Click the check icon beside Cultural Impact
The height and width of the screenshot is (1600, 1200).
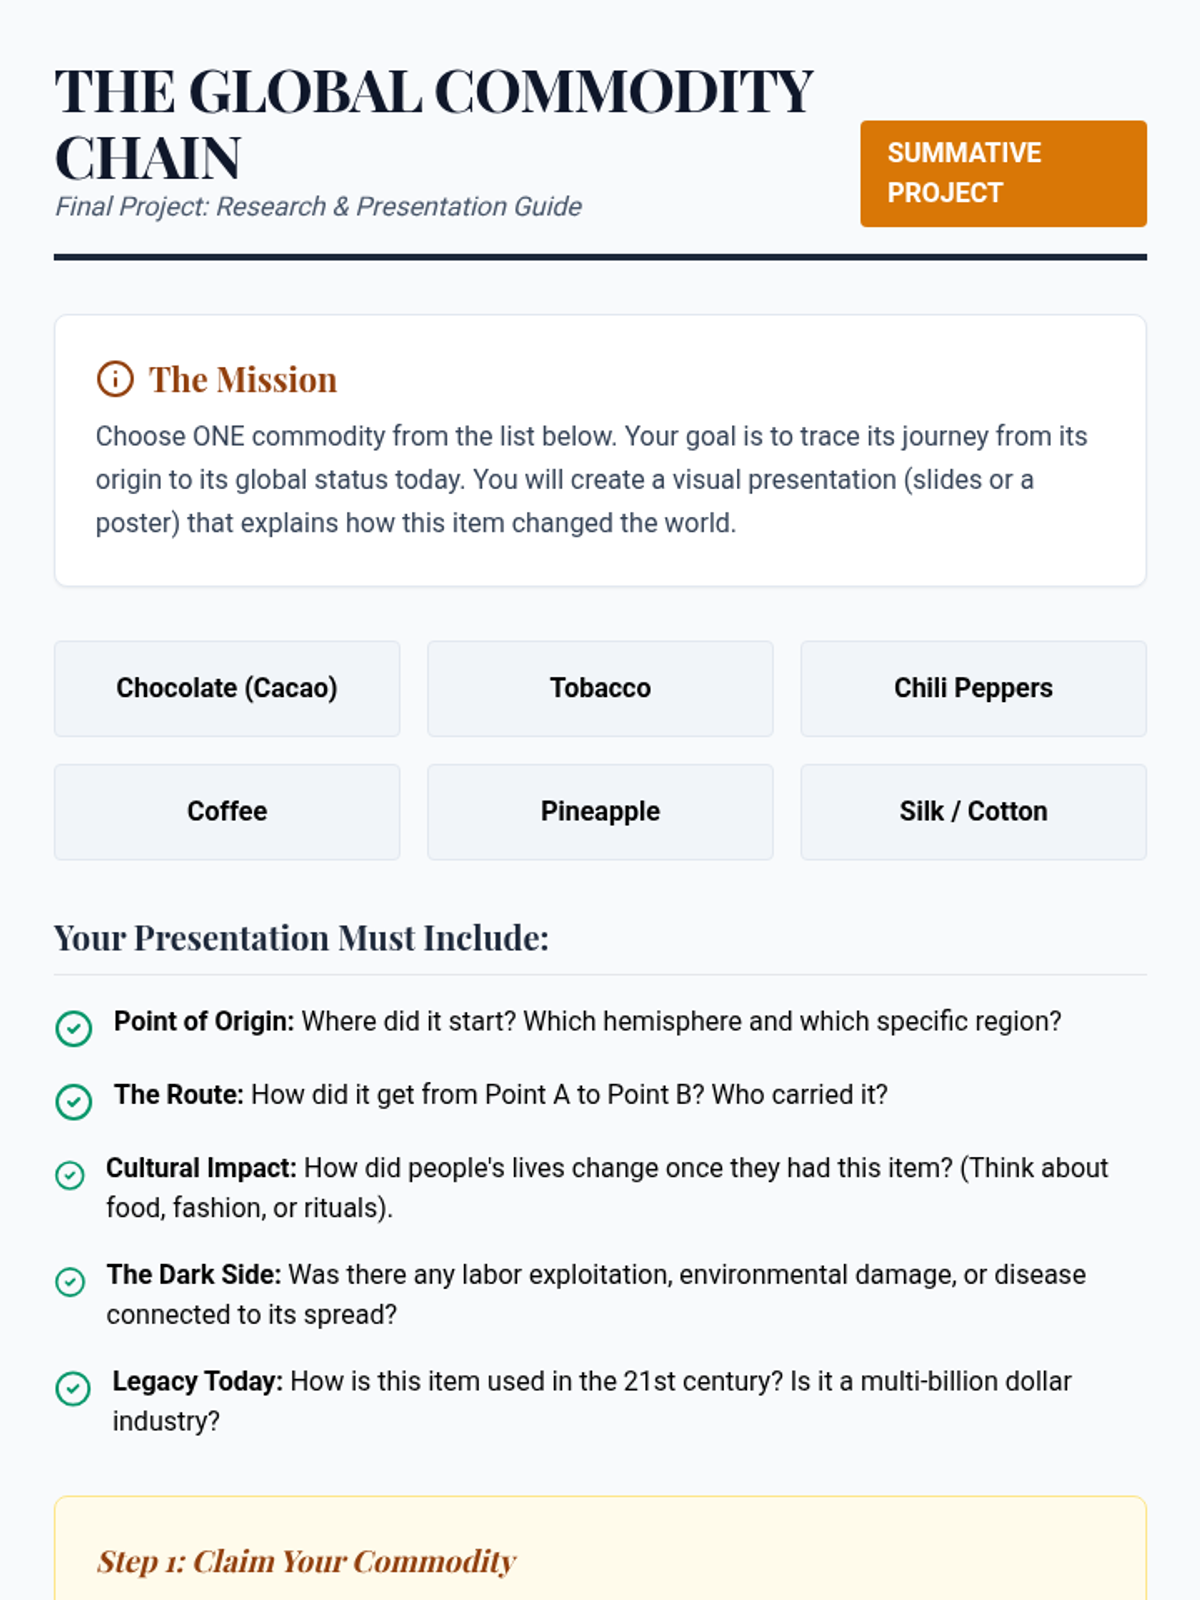[70, 1175]
